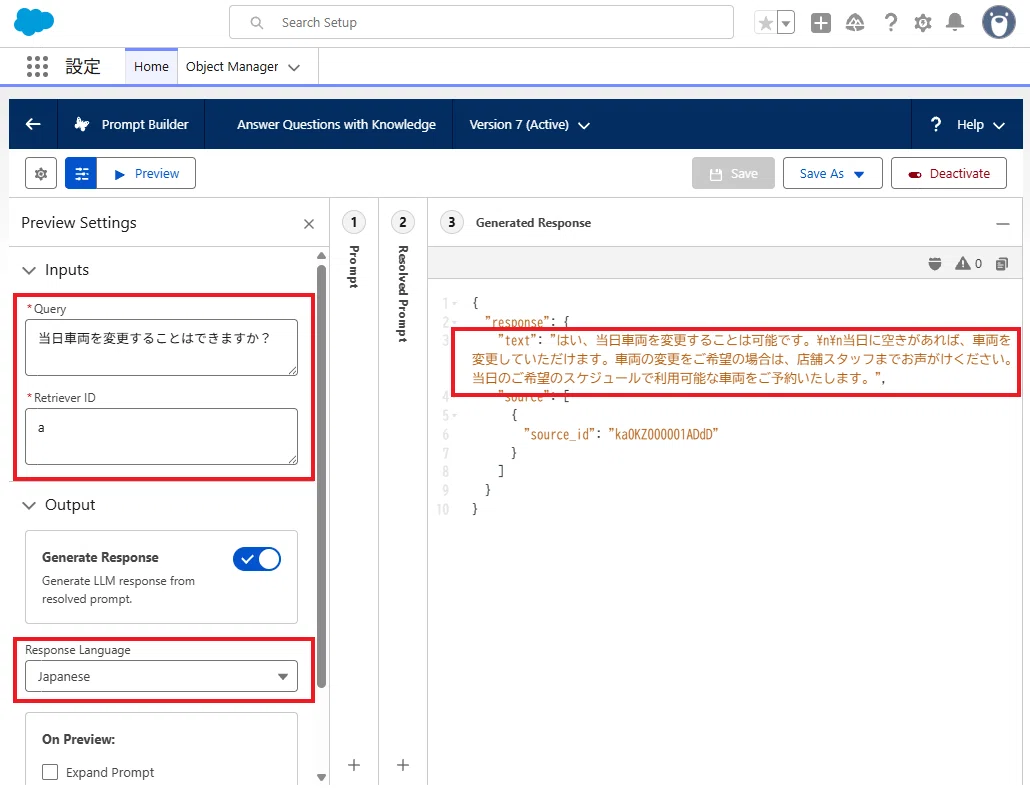Open the Trailhead guidance icon

click(x=855, y=24)
